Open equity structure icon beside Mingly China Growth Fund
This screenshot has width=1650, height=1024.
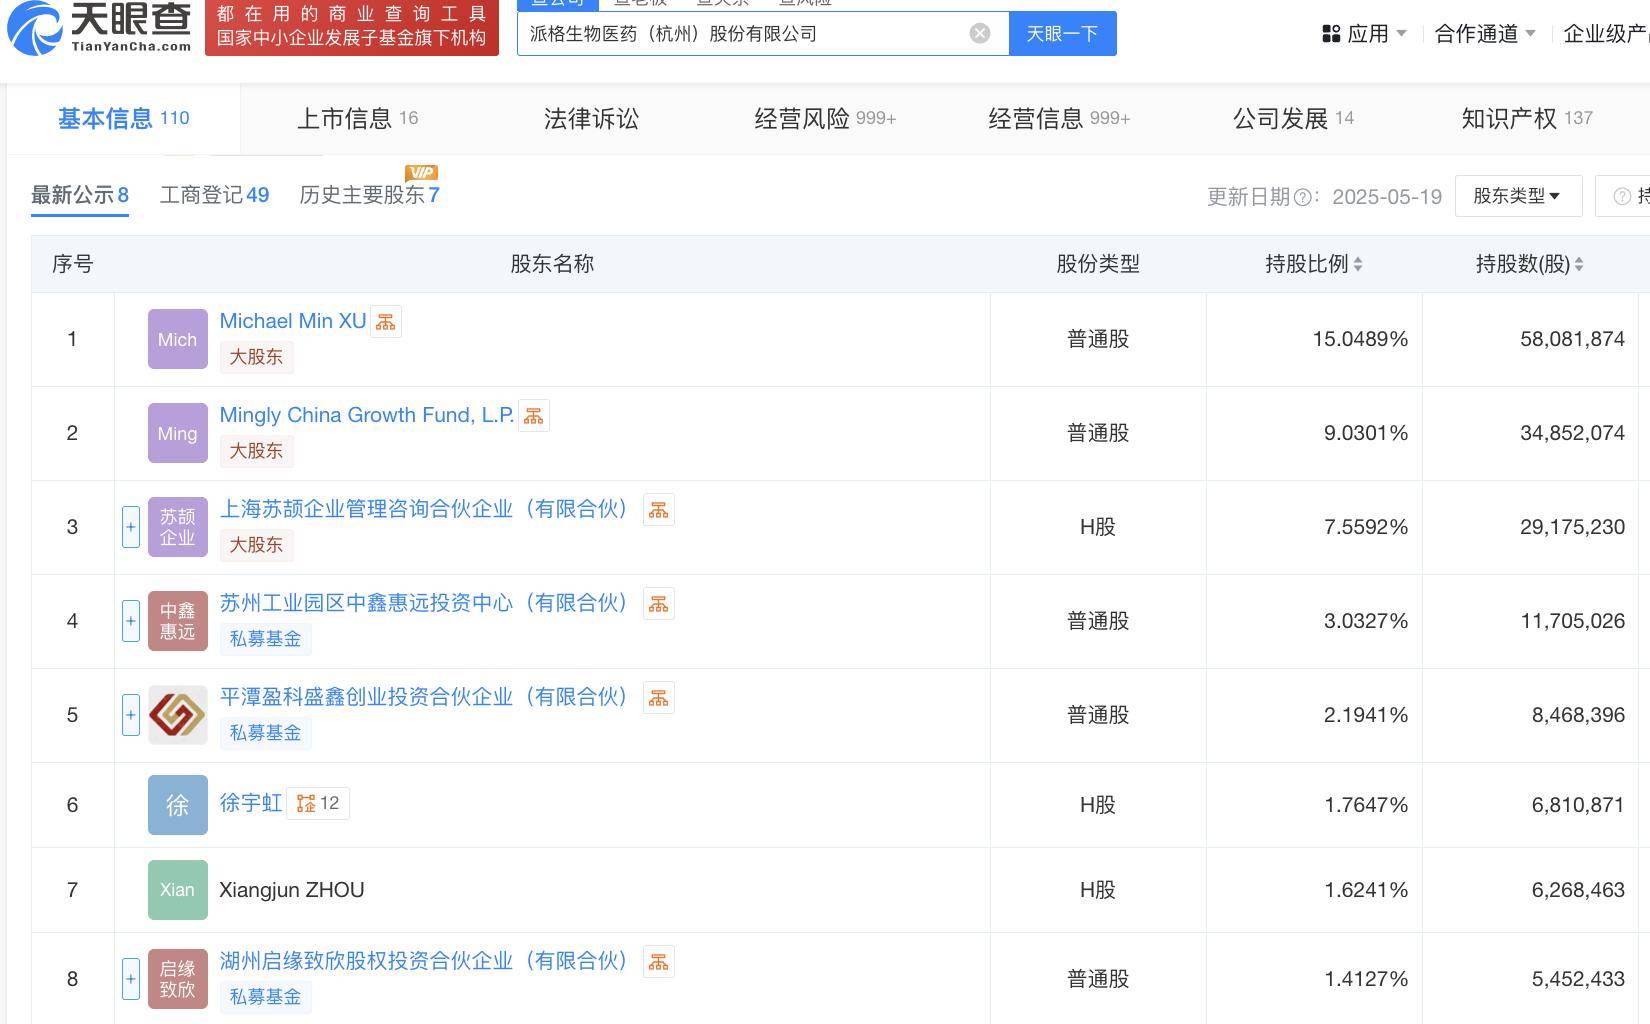533,416
